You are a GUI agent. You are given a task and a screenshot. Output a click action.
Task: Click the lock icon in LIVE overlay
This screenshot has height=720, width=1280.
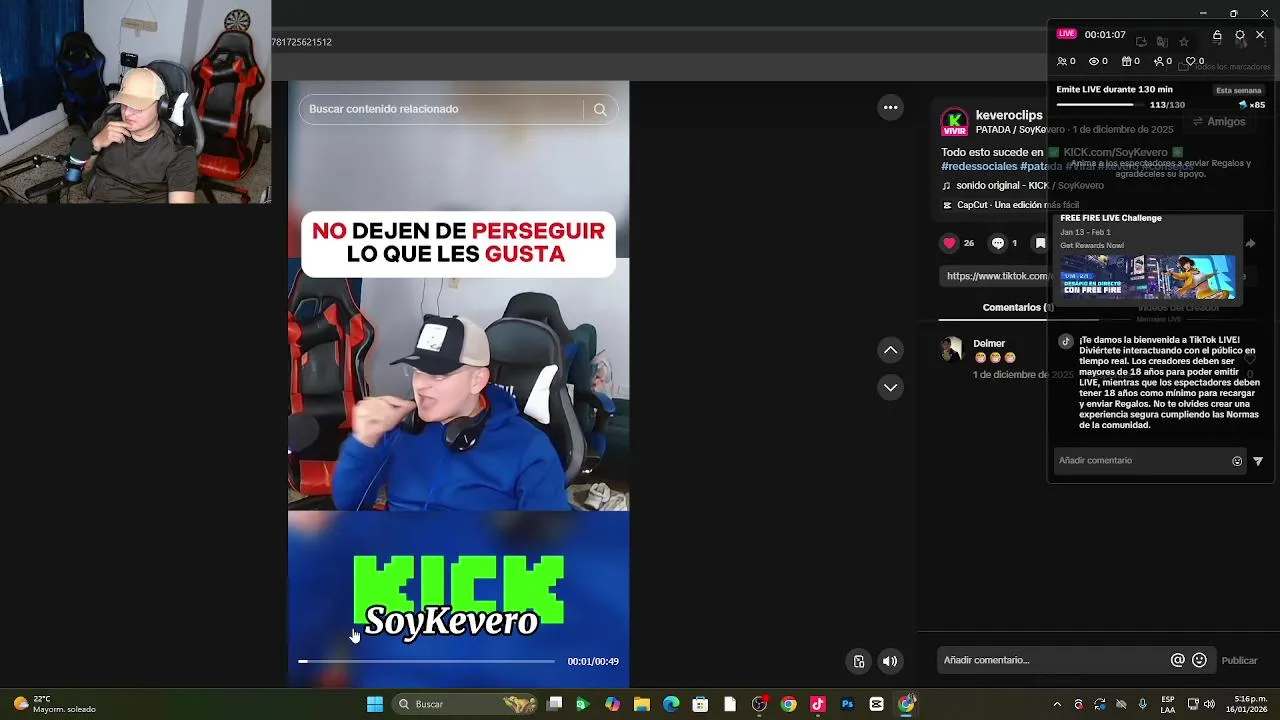(x=1217, y=35)
